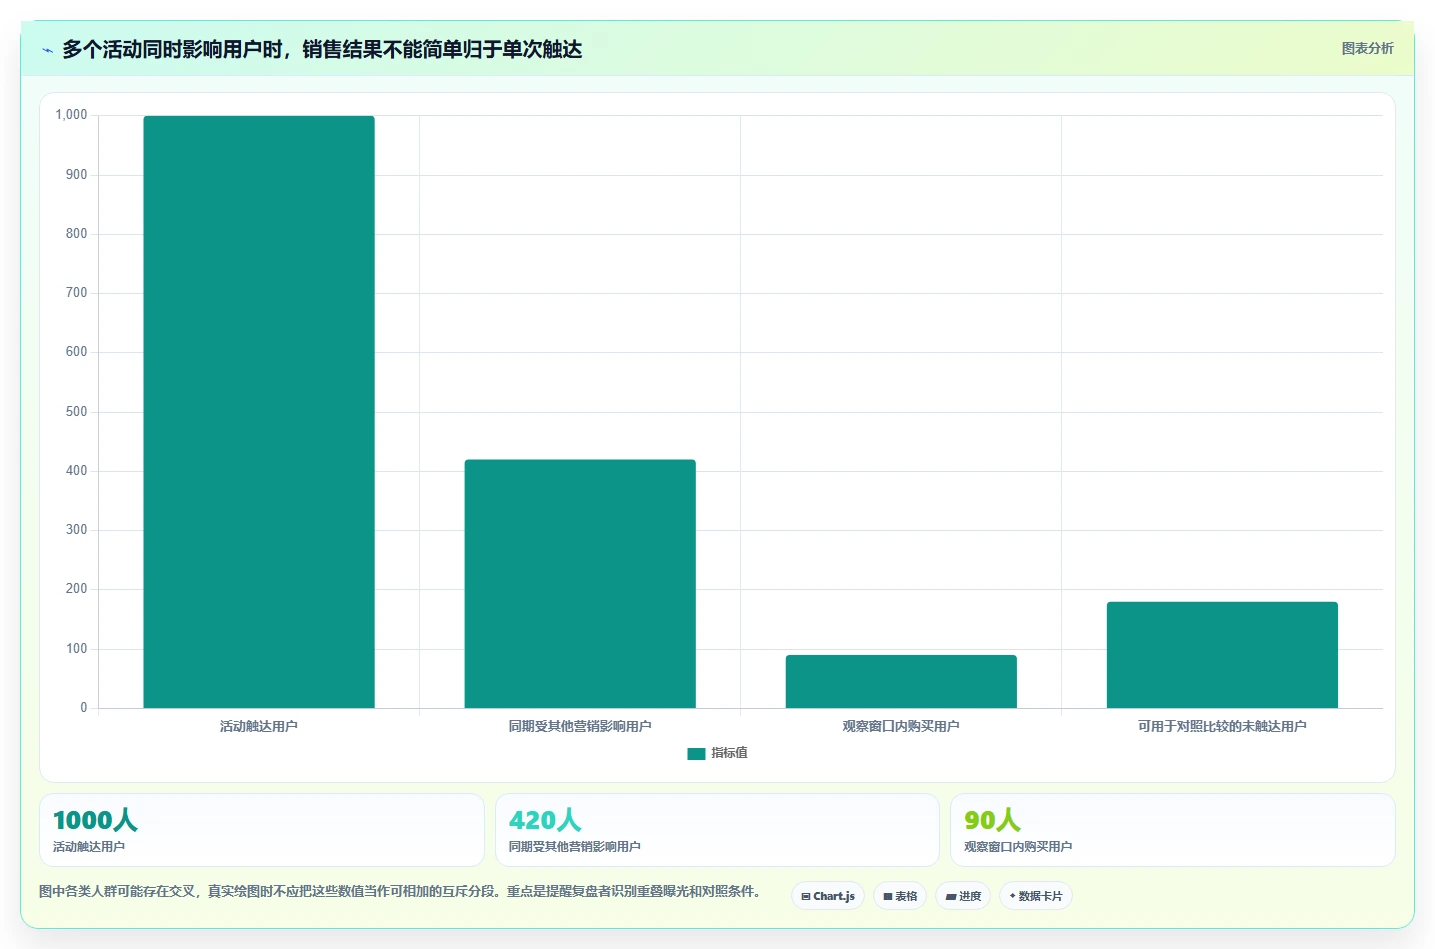Select the 表格 tag chip

[x=900, y=896]
